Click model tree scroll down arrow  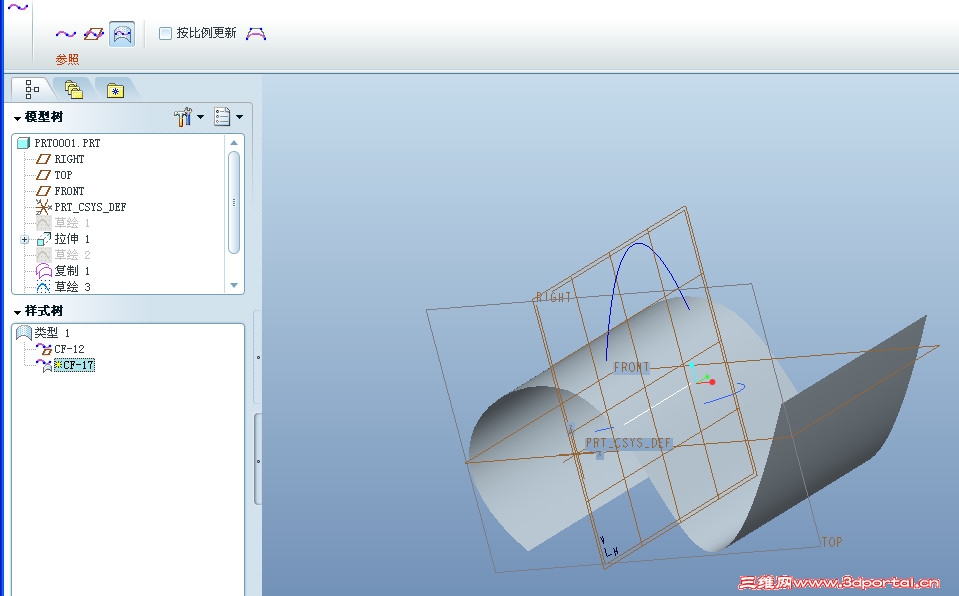click(234, 285)
